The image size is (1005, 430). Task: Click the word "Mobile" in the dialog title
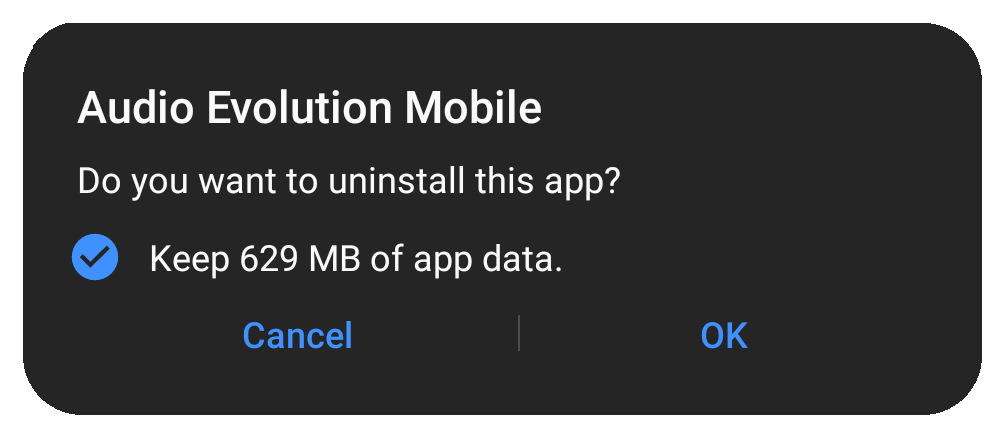click(473, 108)
